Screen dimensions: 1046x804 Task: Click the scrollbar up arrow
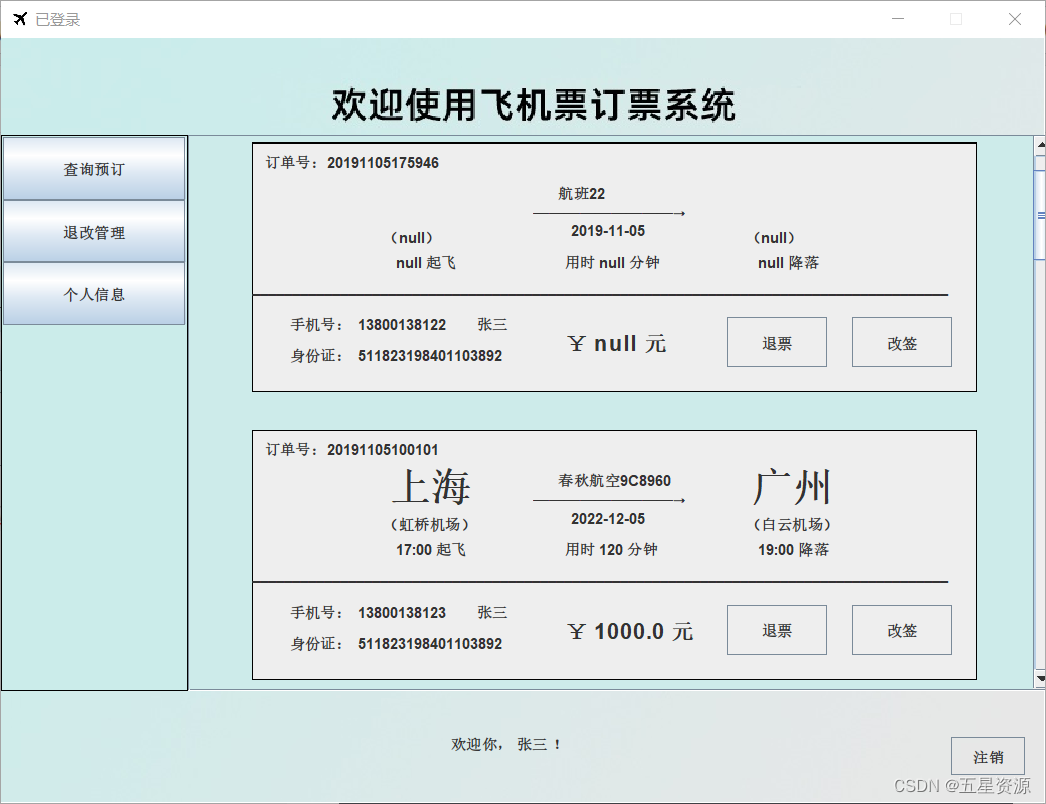tap(1040, 144)
